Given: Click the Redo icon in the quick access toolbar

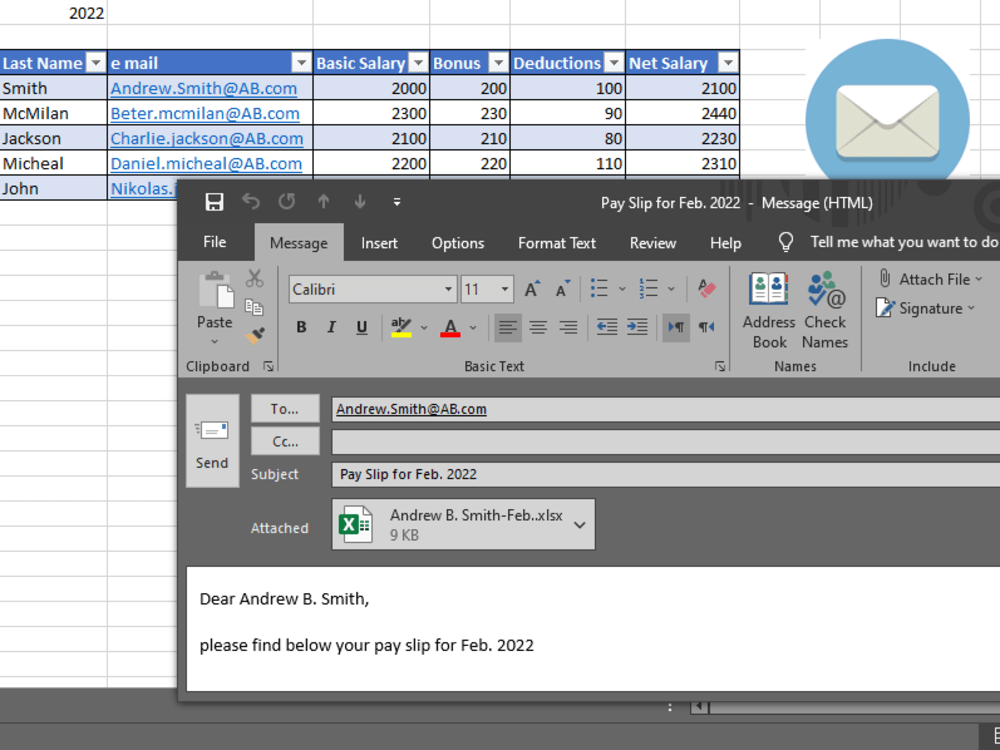Looking at the screenshot, I should pyautogui.click(x=287, y=202).
